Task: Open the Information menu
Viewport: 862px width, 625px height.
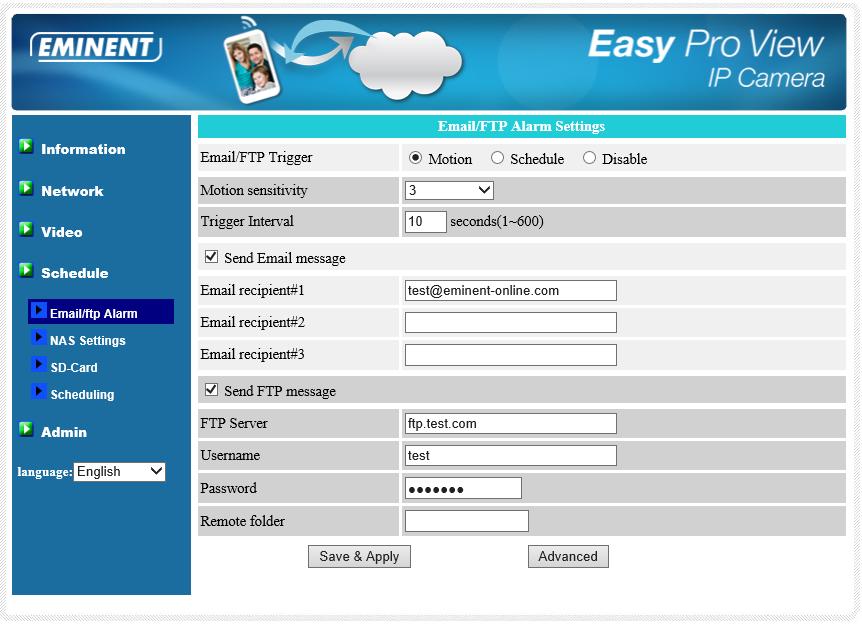Action: pos(83,149)
